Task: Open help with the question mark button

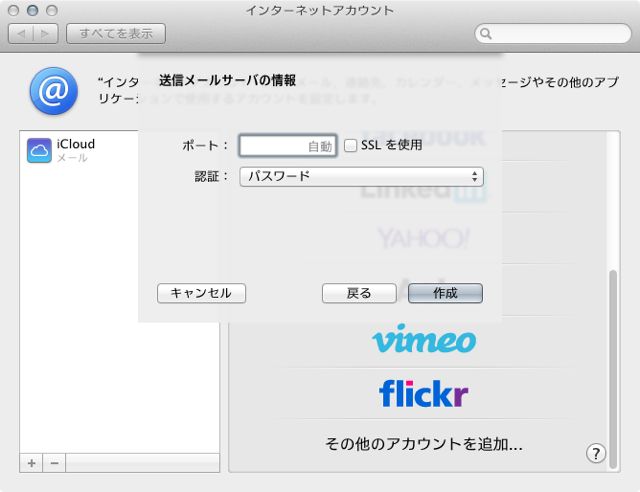Action: (596, 453)
